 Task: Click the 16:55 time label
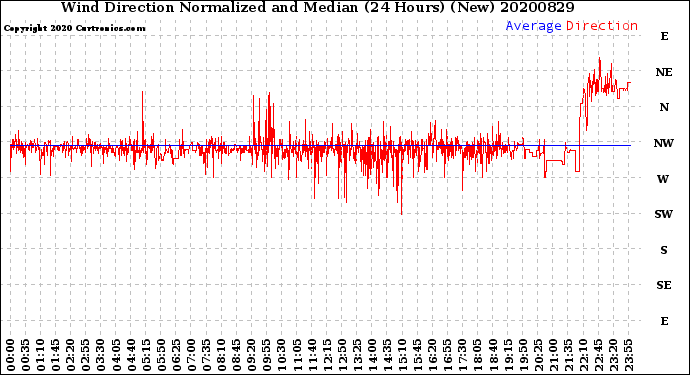[448, 355]
